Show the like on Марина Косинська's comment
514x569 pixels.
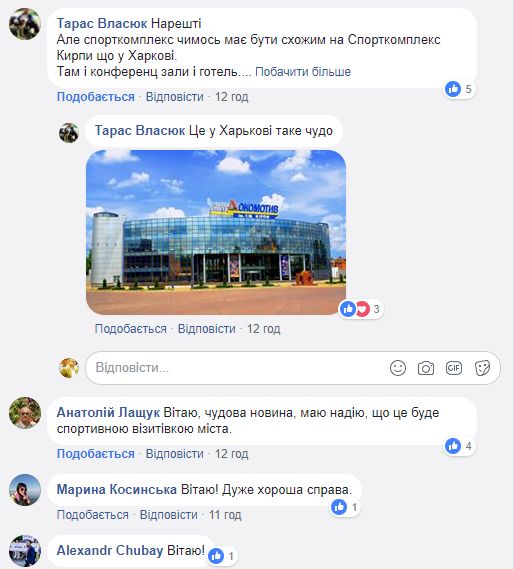point(345,507)
